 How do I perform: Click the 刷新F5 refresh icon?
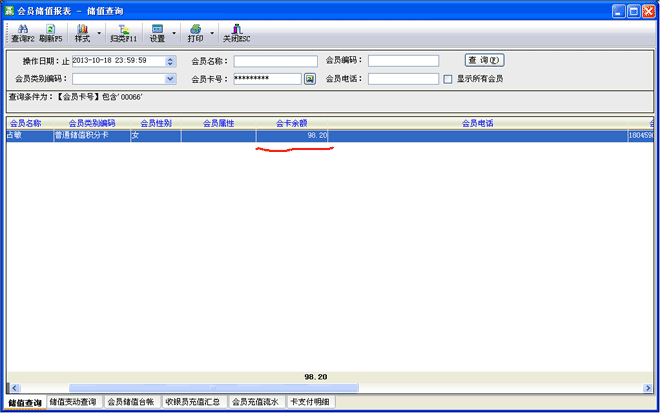coord(51,33)
